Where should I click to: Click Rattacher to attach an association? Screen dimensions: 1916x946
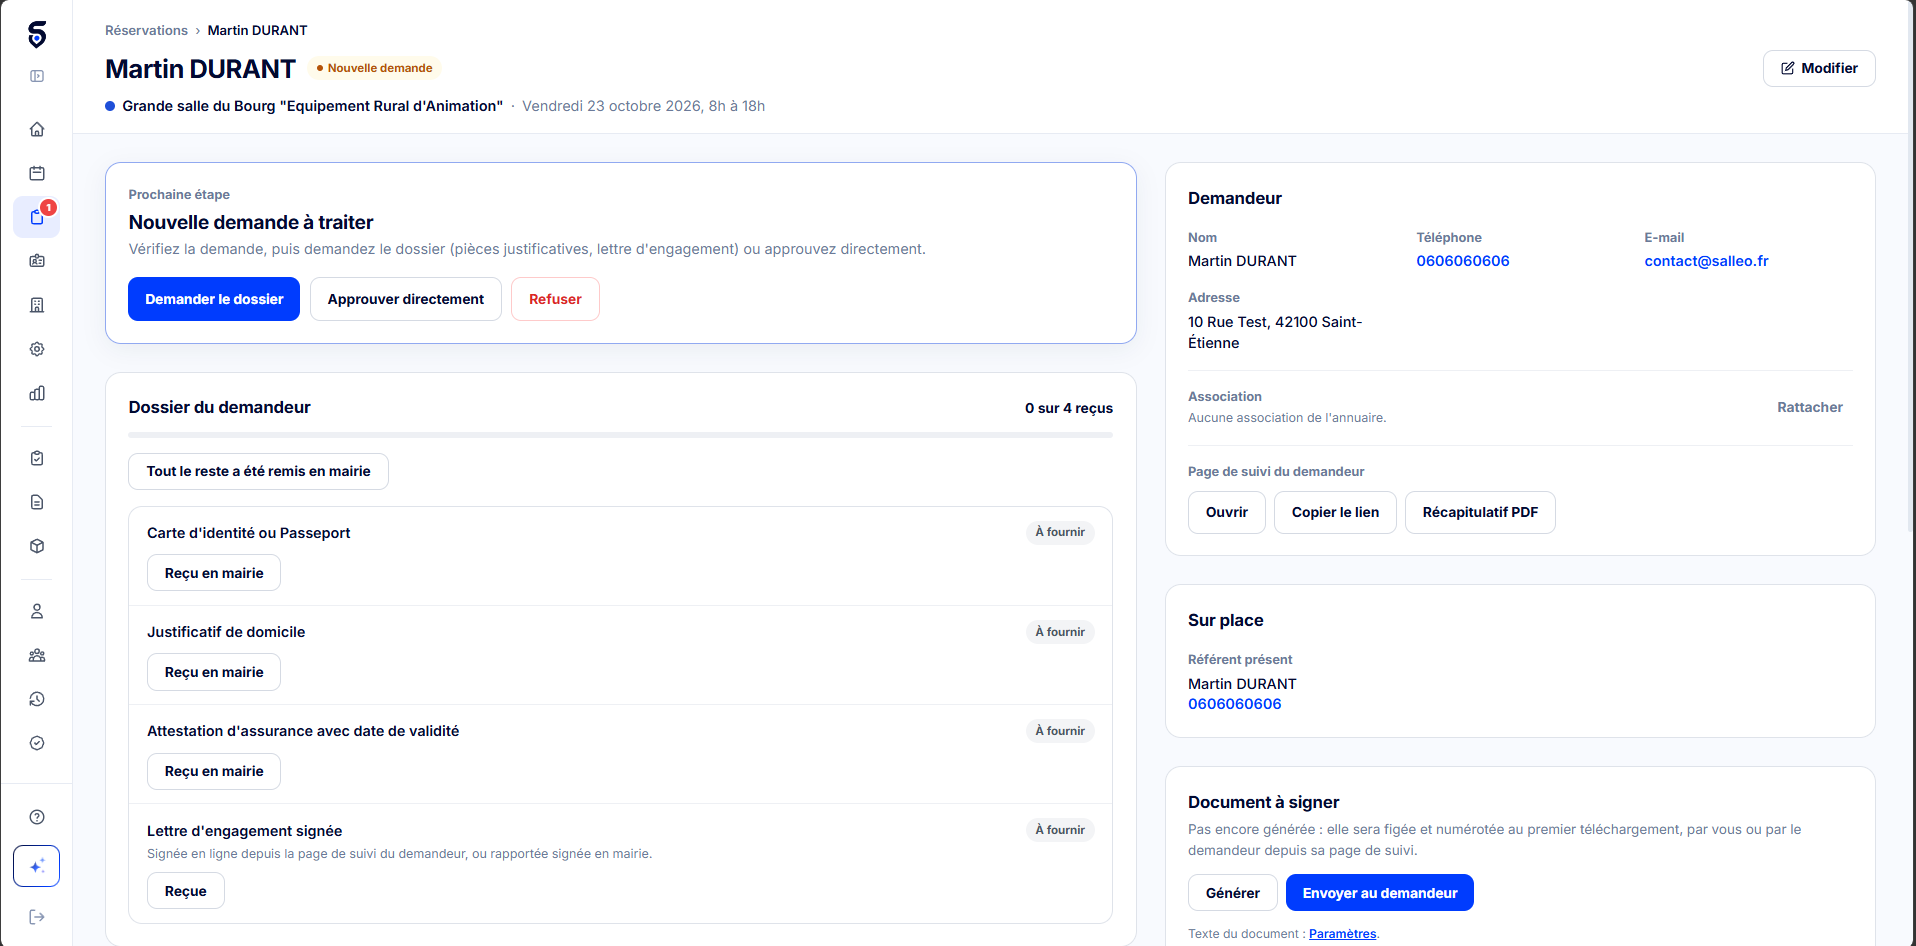tap(1810, 407)
